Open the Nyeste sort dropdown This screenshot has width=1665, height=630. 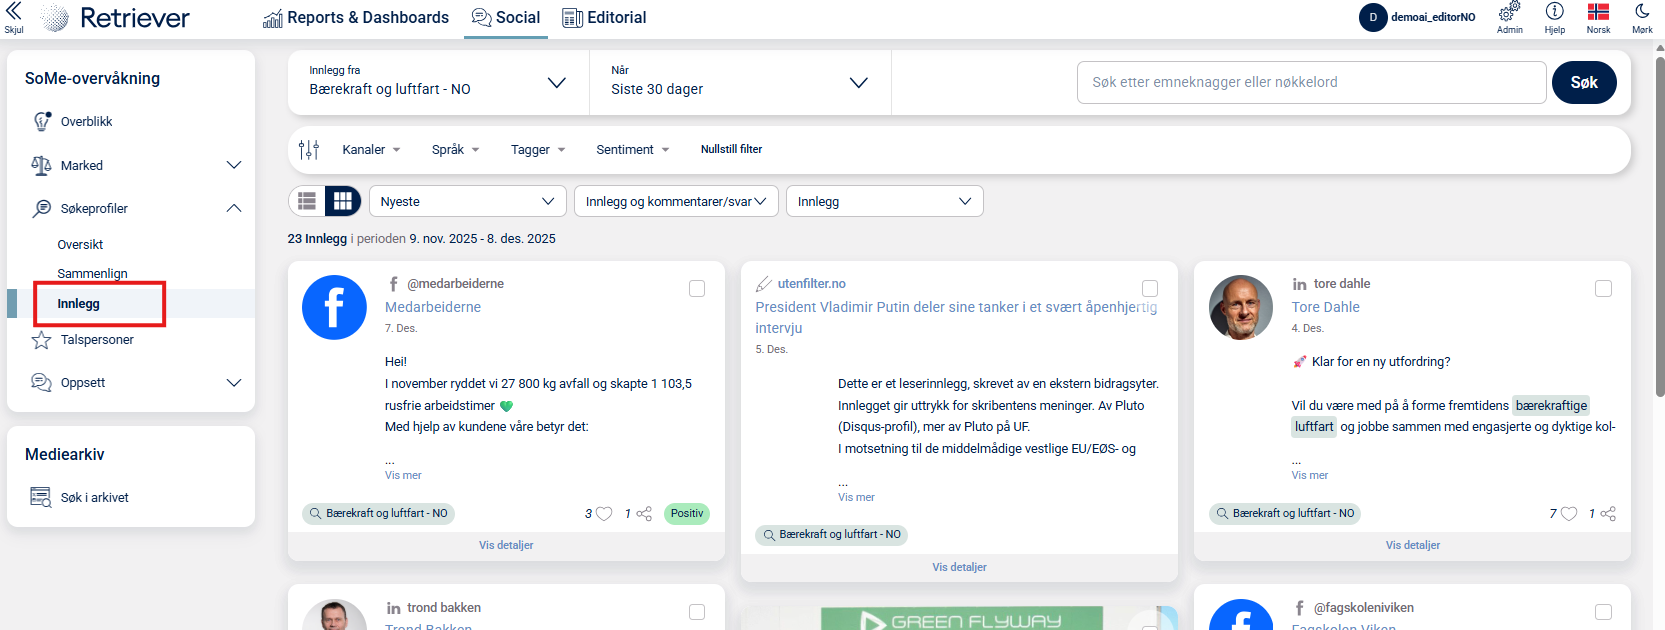point(467,201)
